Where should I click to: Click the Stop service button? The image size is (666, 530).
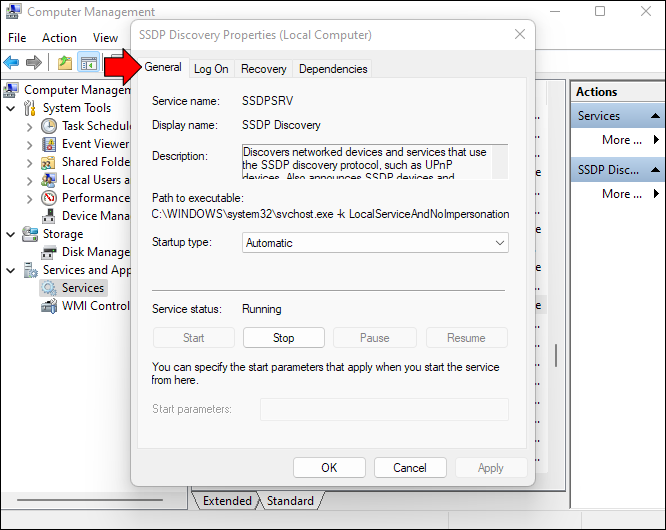click(284, 338)
